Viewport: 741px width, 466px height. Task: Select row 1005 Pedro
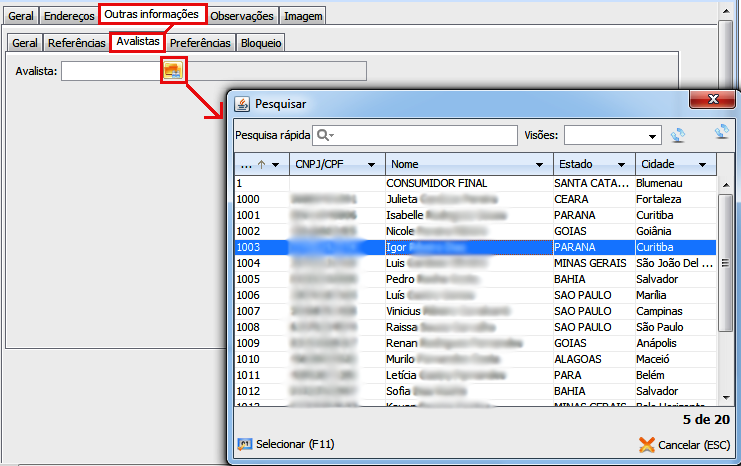[475, 279]
